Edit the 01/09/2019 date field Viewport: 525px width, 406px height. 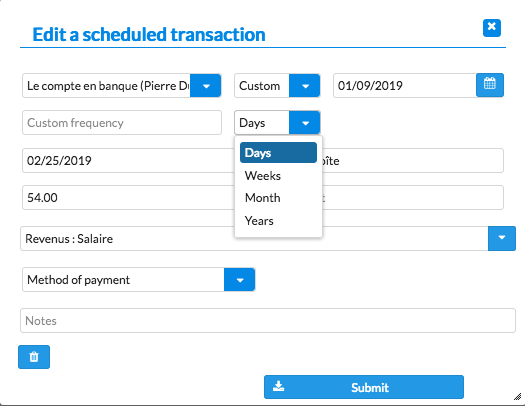(x=404, y=86)
